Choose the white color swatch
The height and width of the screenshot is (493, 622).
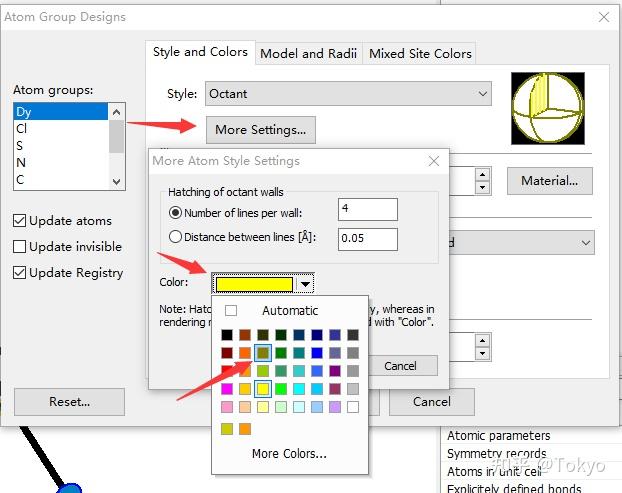pyautogui.click(x=352, y=407)
